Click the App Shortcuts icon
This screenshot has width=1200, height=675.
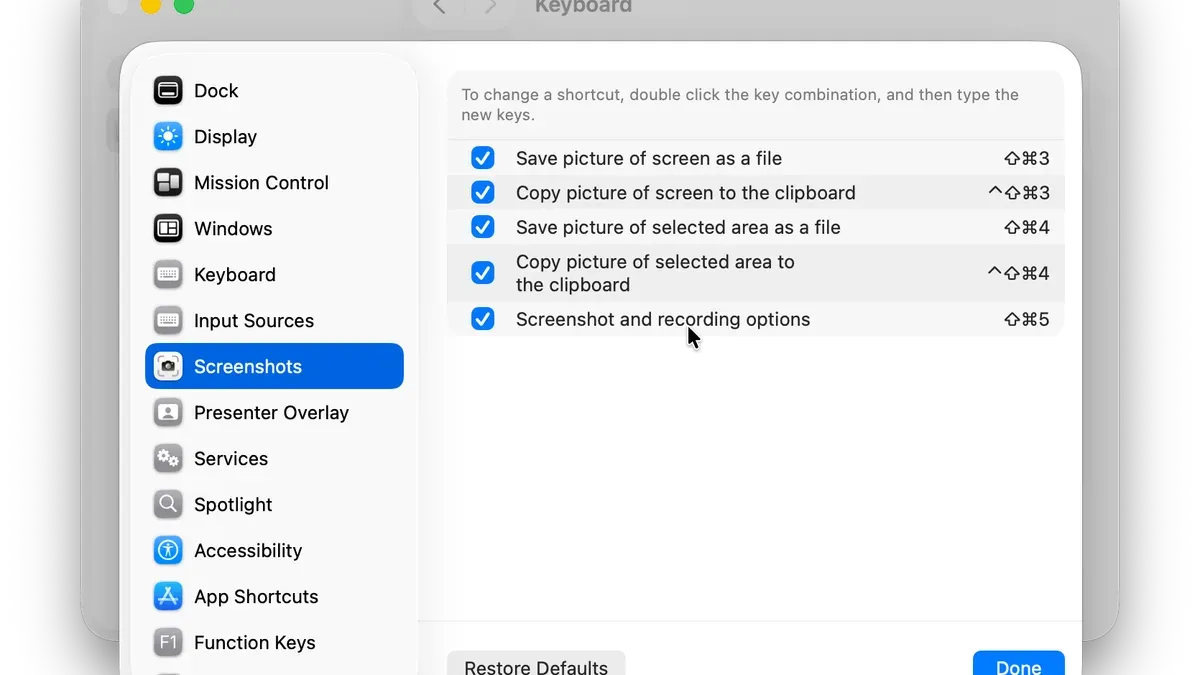(168, 597)
